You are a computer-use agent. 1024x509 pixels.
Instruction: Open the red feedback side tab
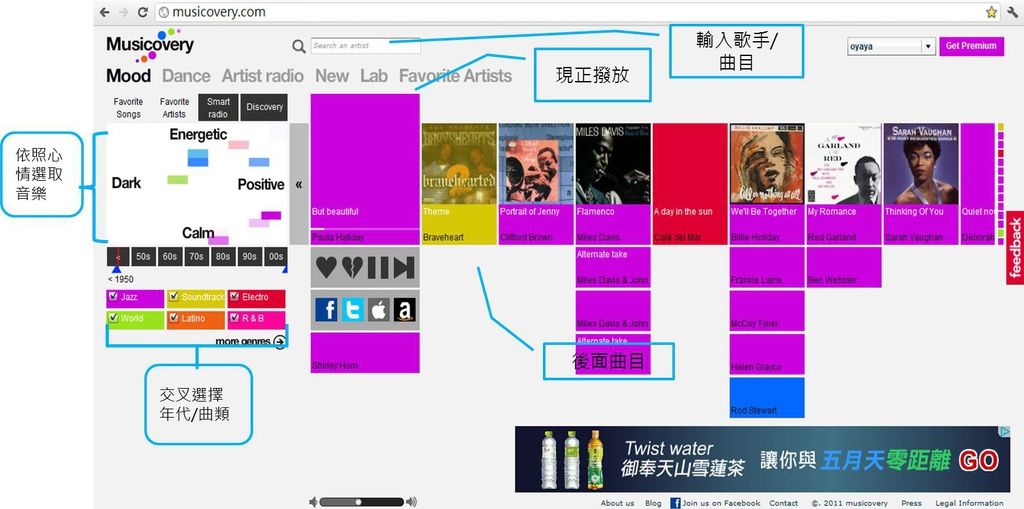[1015, 248]
